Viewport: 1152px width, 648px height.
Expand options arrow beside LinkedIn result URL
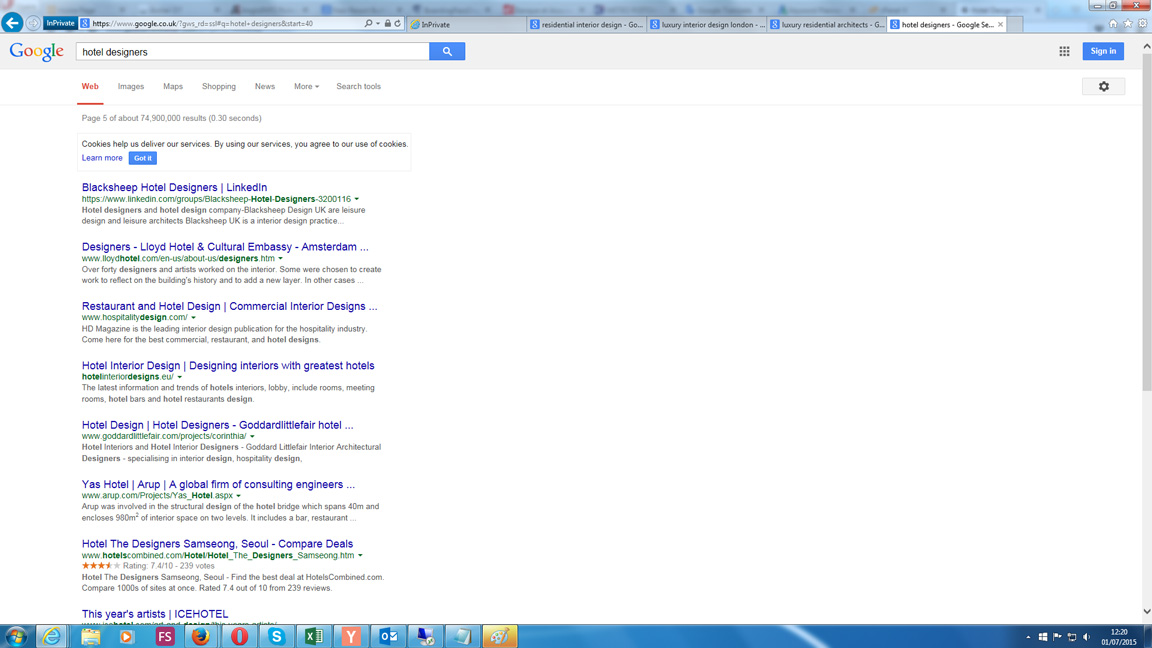[x=357, y=199]
